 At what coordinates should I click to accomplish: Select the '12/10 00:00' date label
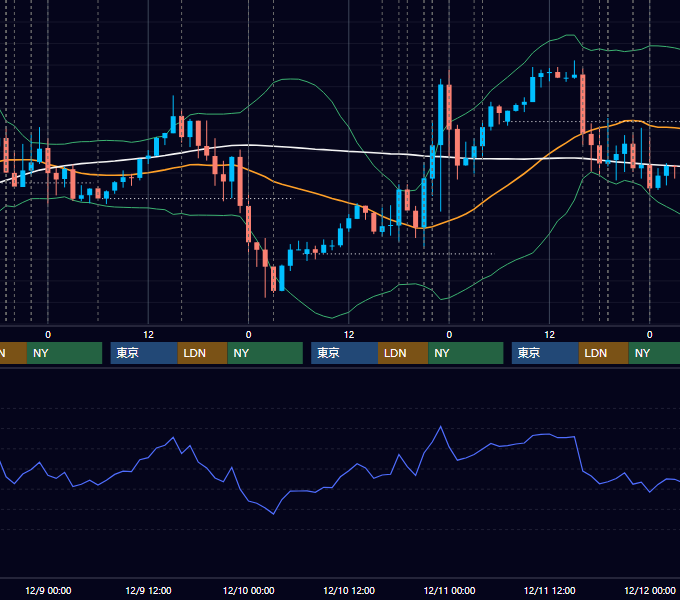pos(248,590)
